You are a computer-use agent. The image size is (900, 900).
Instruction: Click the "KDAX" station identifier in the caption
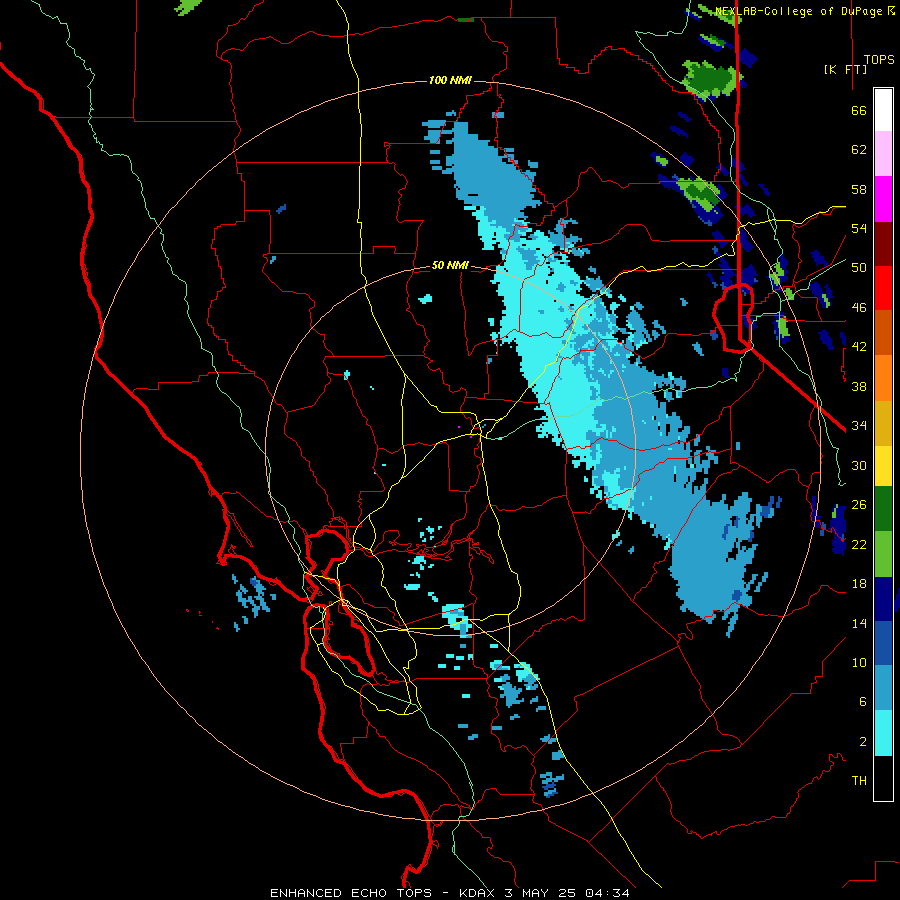[x=478, y=893]
